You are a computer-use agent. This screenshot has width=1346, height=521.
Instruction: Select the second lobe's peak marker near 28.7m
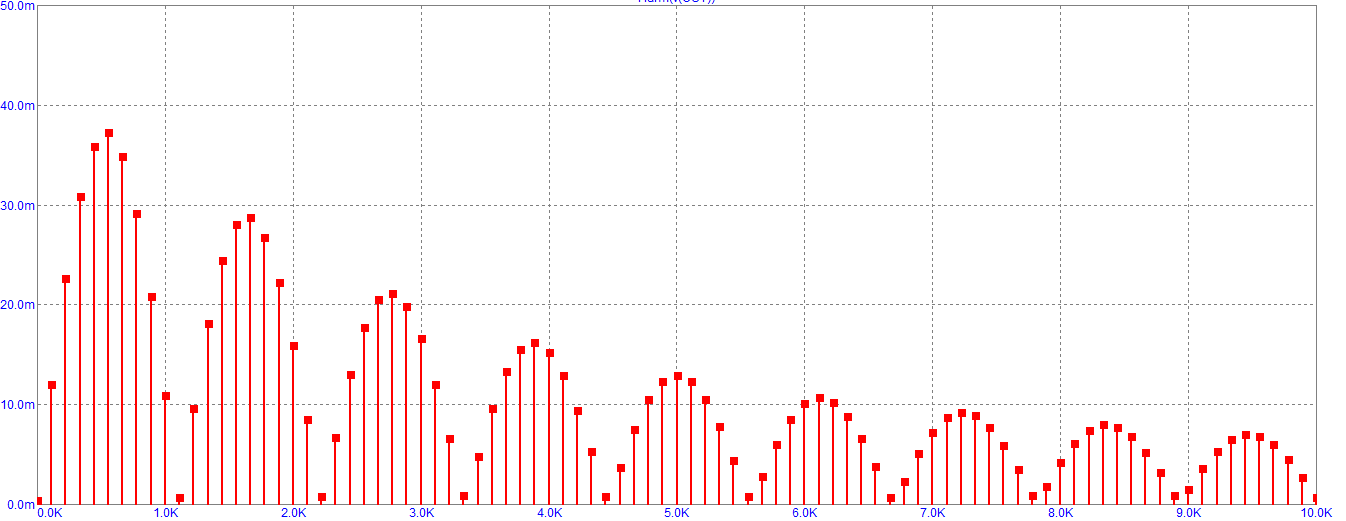click(x=251, y=218)
